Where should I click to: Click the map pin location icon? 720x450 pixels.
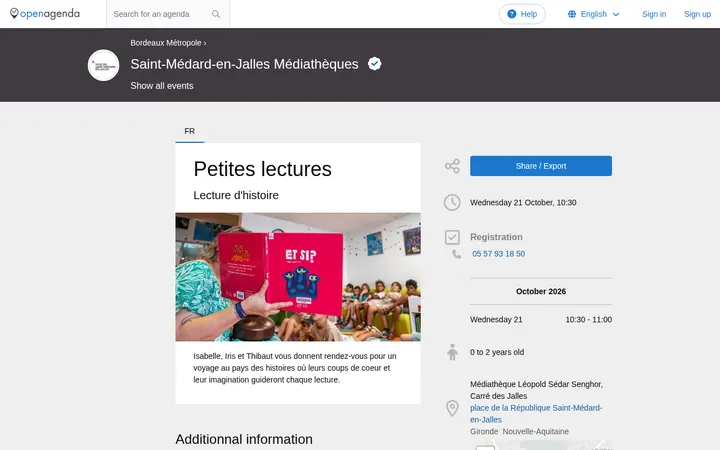tap(452, 408)
